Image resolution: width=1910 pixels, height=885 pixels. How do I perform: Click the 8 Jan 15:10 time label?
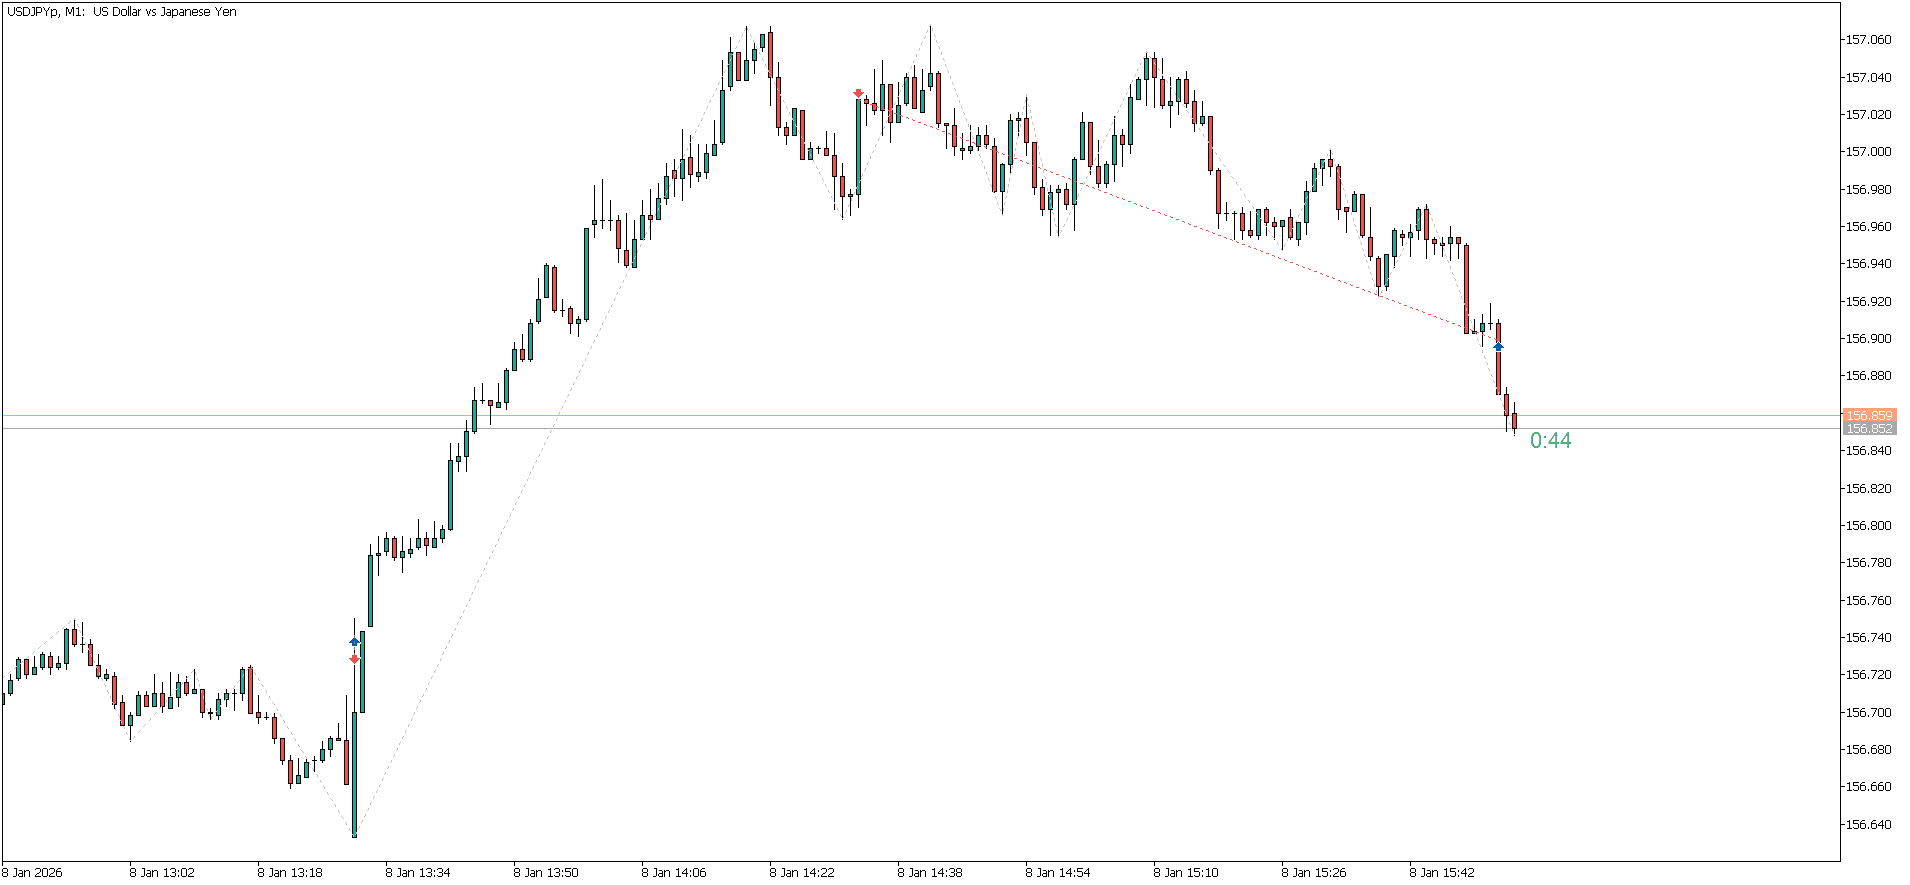click(x=1186, y=873)
